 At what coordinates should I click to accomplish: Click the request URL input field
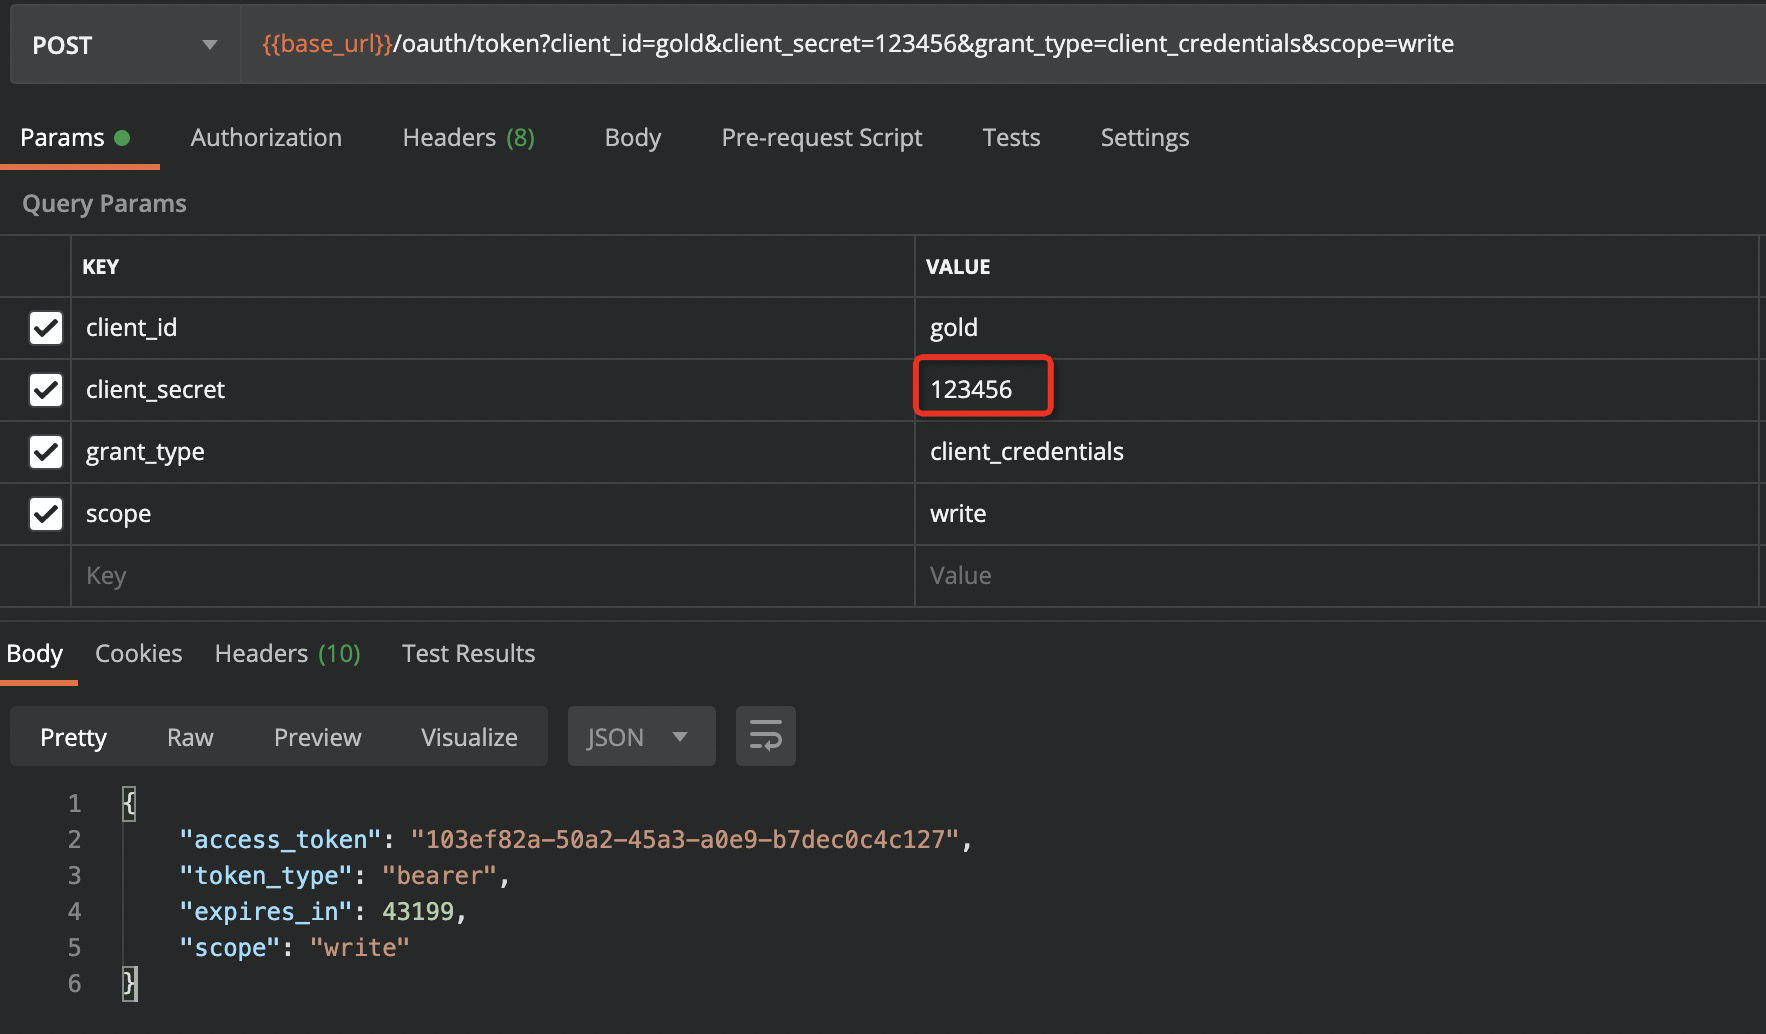tap(1000, 44)
